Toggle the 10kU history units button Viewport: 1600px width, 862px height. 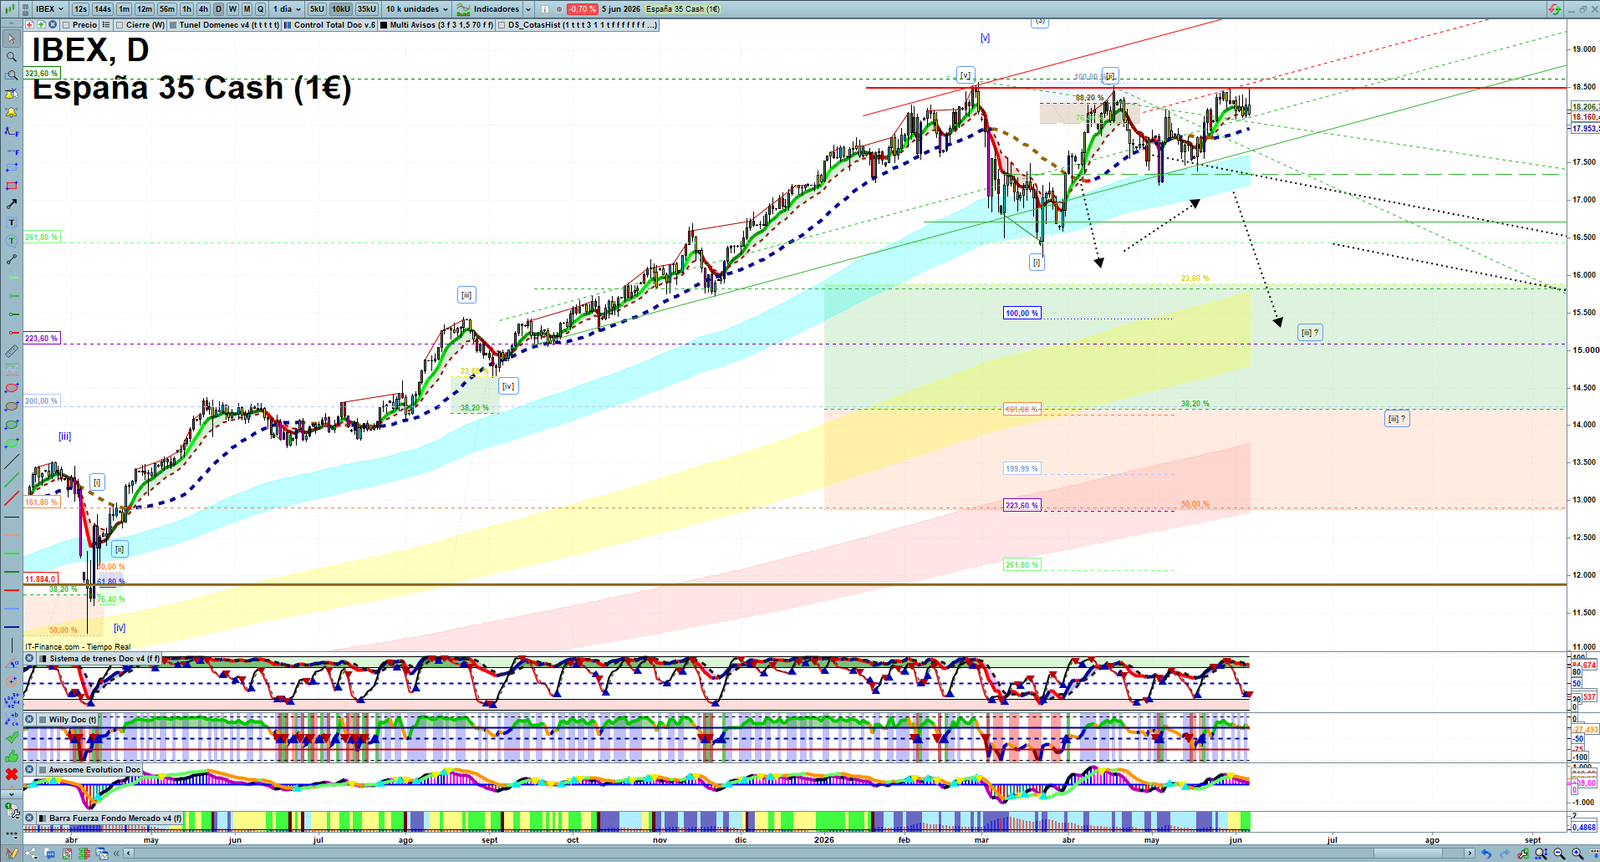tap(341, 9)
